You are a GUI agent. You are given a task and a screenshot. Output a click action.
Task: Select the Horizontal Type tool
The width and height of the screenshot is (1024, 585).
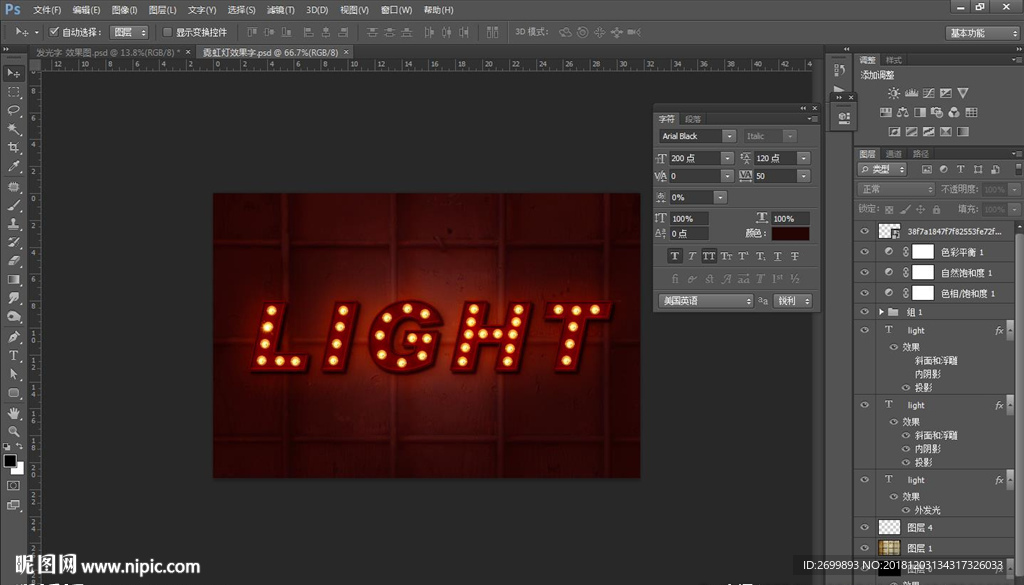14,355
